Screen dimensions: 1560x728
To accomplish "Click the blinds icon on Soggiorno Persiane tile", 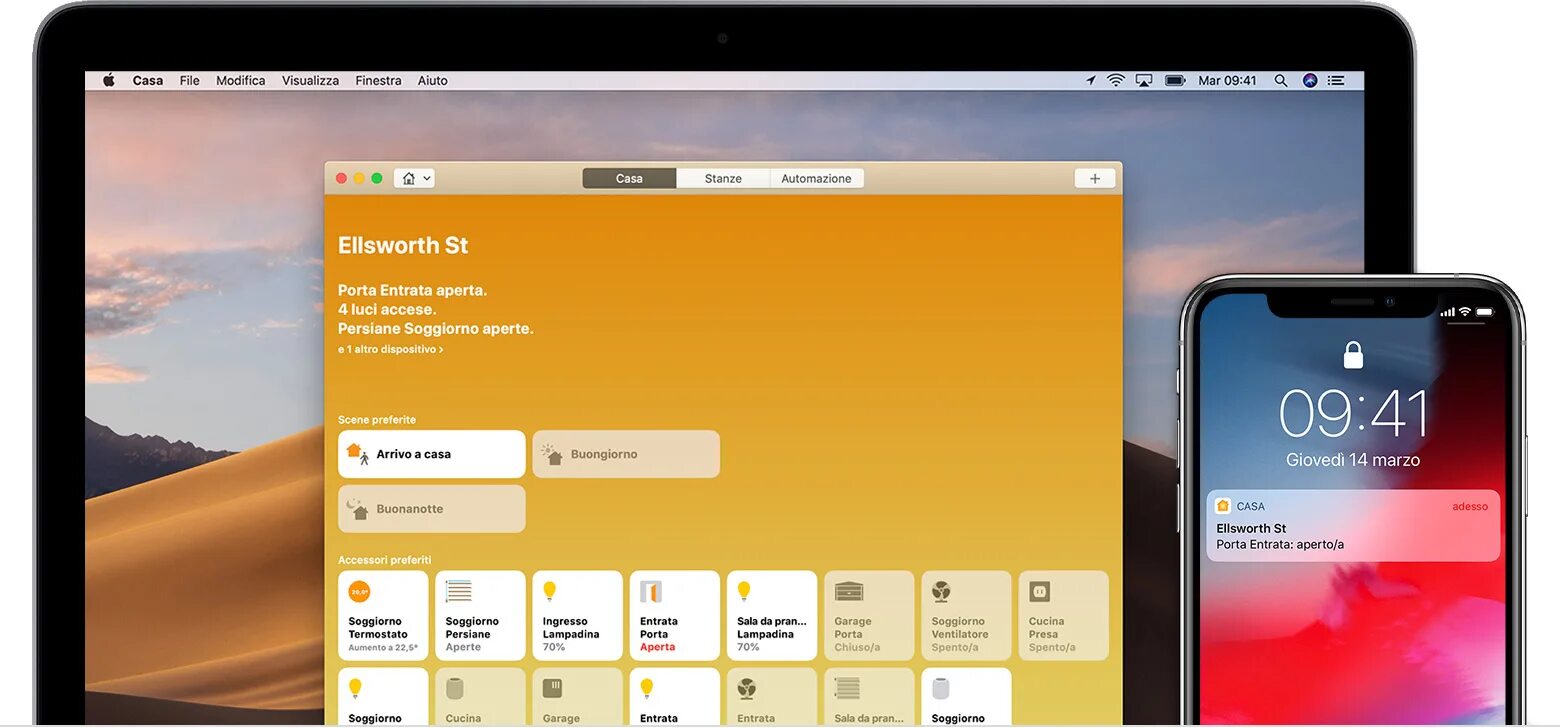I will click(458, 591).
